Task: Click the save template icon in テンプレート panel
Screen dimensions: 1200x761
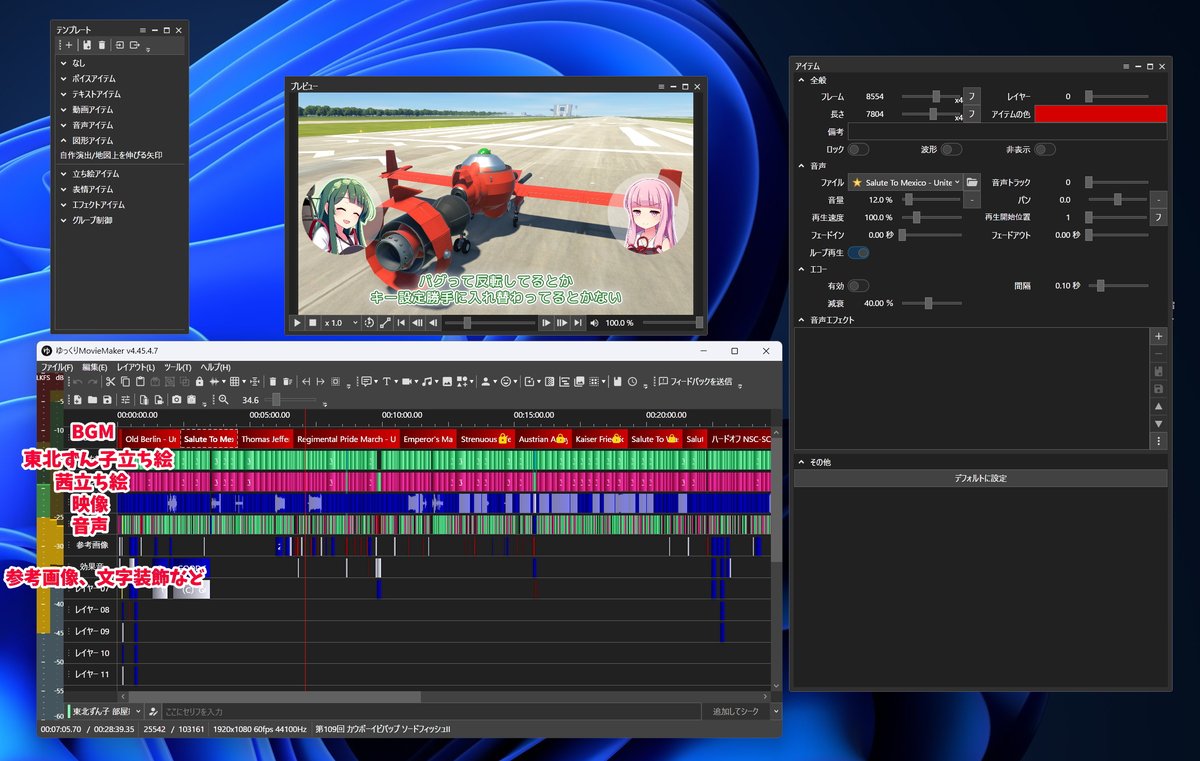Action: [x=87, y=45]
